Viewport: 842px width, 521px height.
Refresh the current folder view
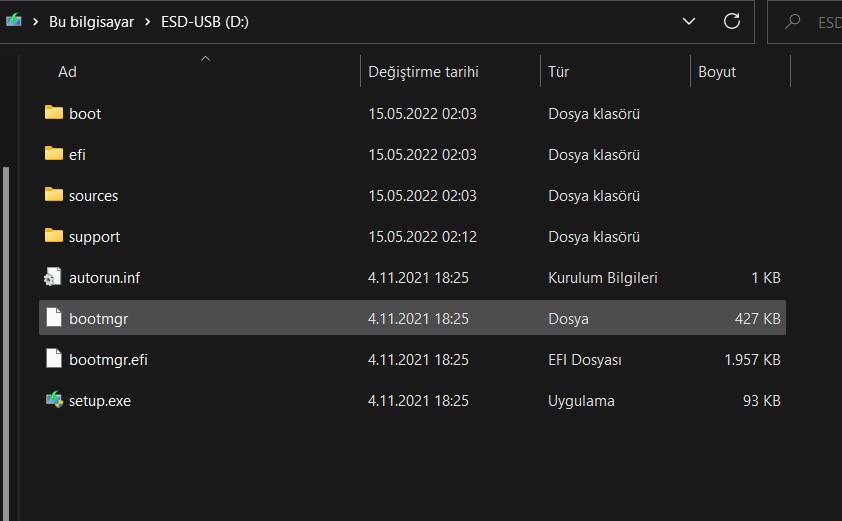coord(732,21)
